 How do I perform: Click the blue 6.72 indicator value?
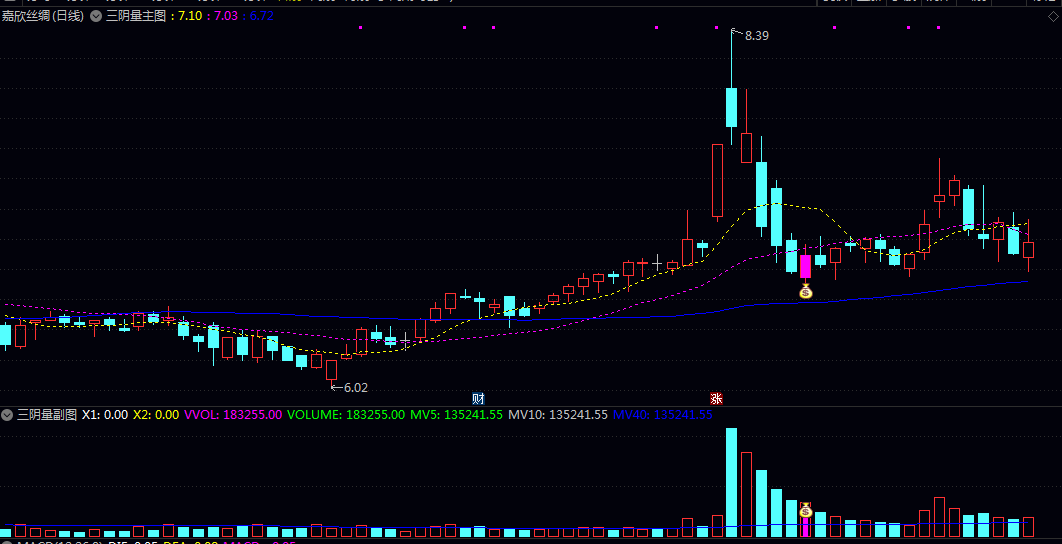(262, 16)
